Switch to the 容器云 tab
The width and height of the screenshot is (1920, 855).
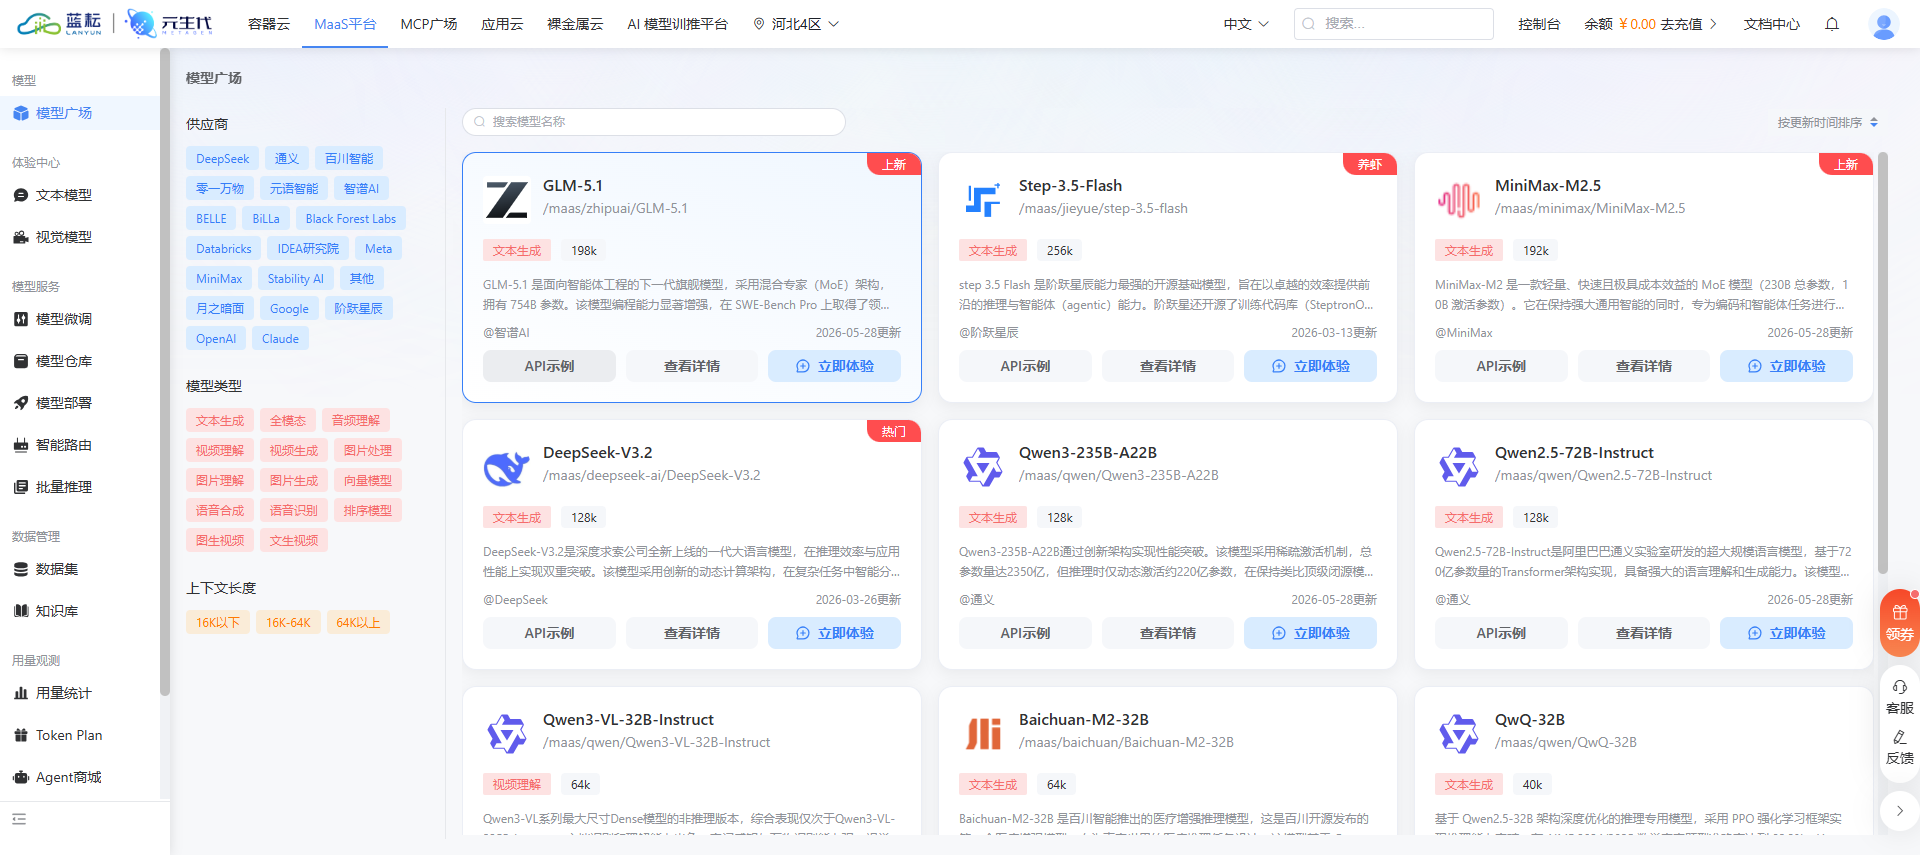point(269,24)
